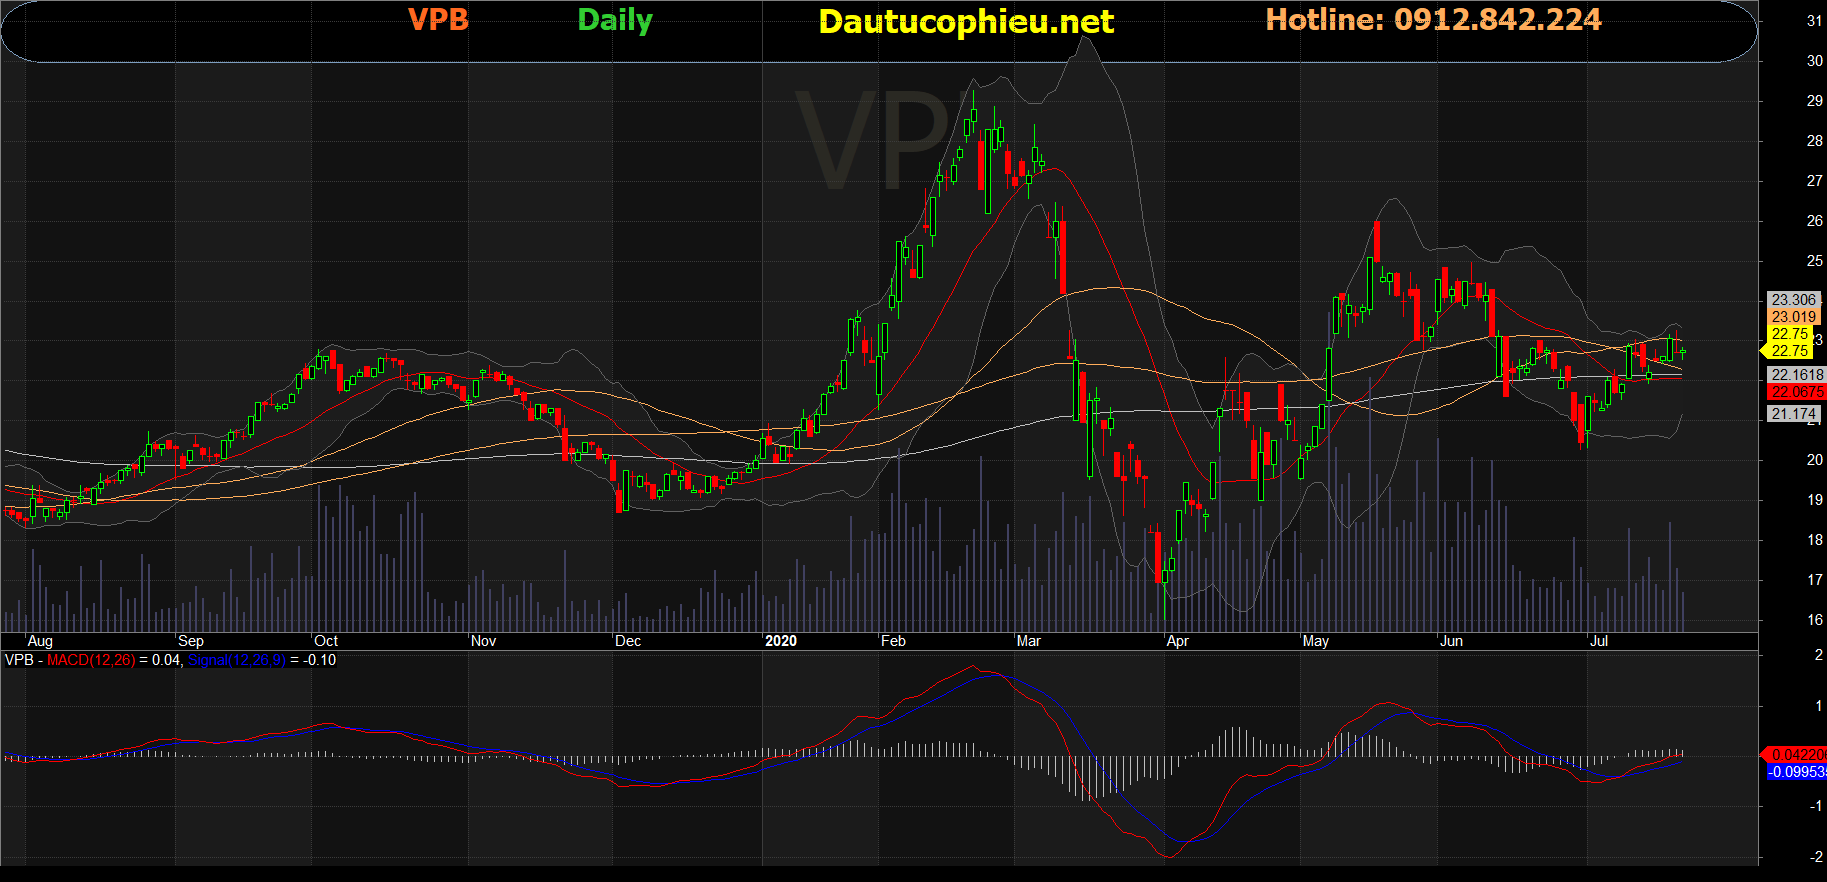
Task: Select the orange 23.019 price label
Action: pos(1792,317)
